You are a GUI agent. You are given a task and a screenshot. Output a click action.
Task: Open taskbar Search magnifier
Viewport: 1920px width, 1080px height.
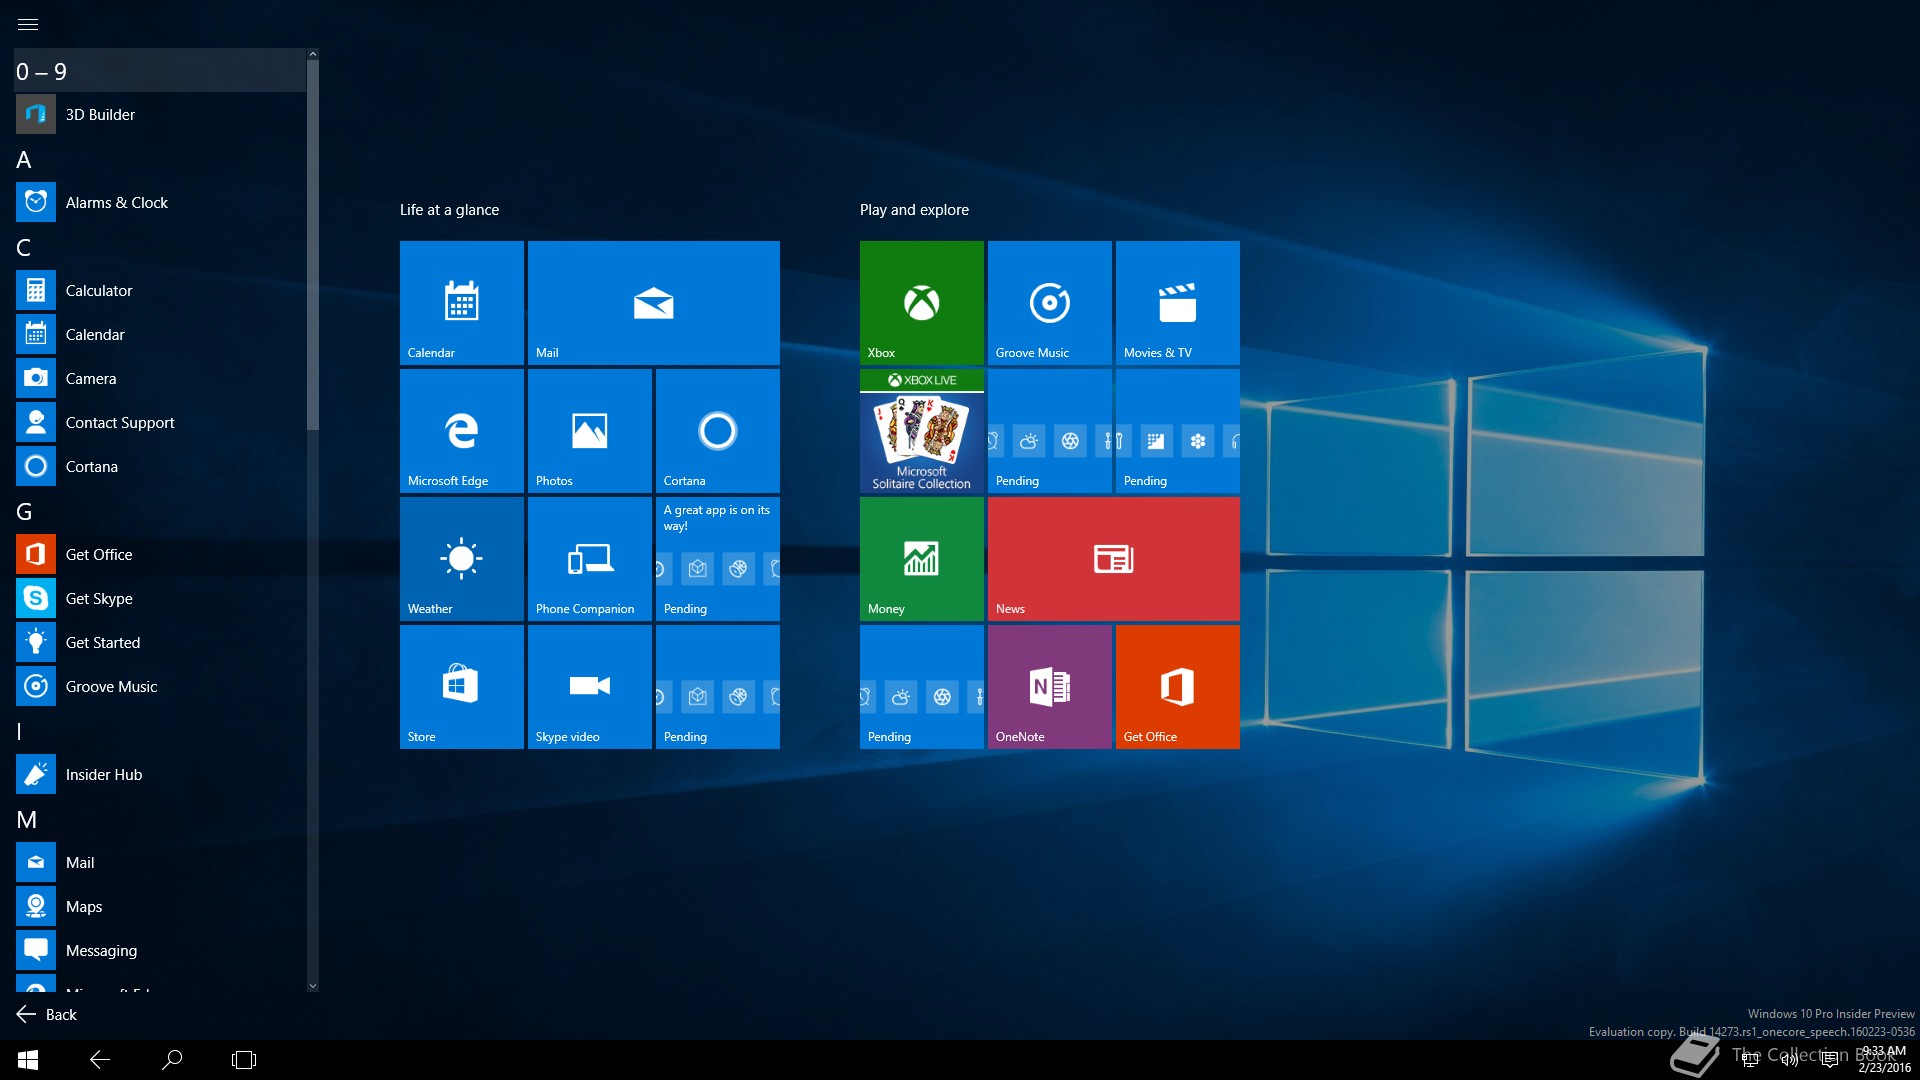(x=172, y=1060)
